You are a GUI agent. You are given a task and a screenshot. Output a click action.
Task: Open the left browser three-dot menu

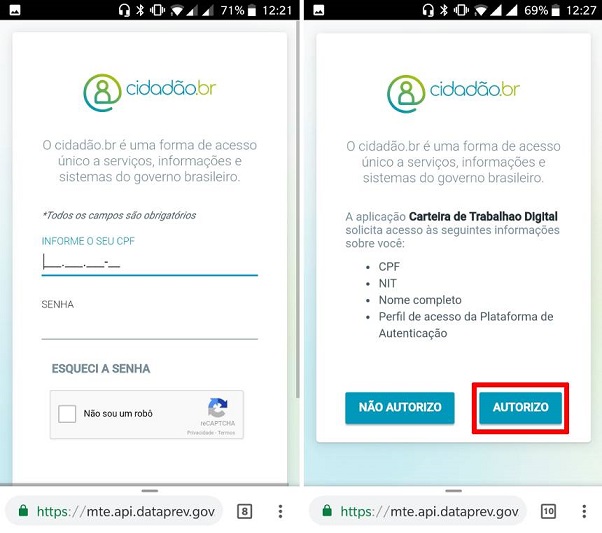280,511
